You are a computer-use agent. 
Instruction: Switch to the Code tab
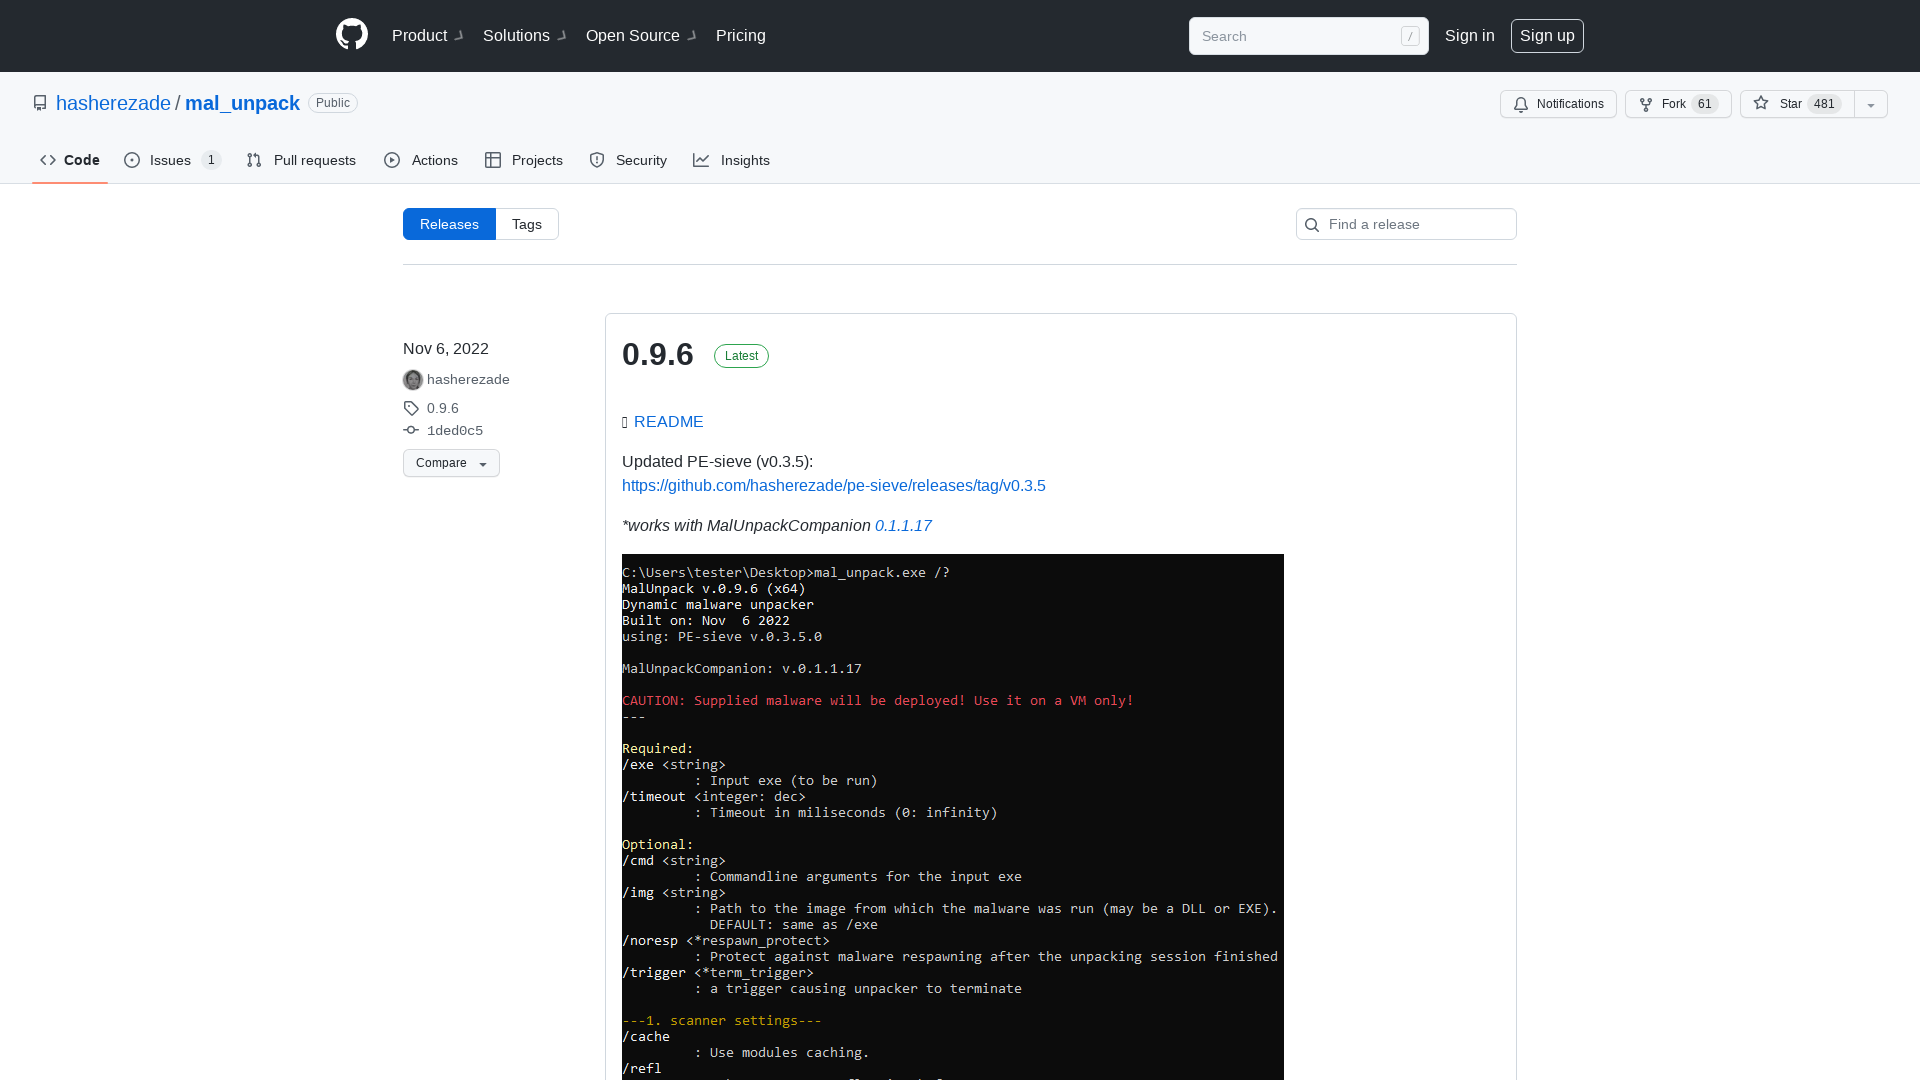tap(70, 160)
